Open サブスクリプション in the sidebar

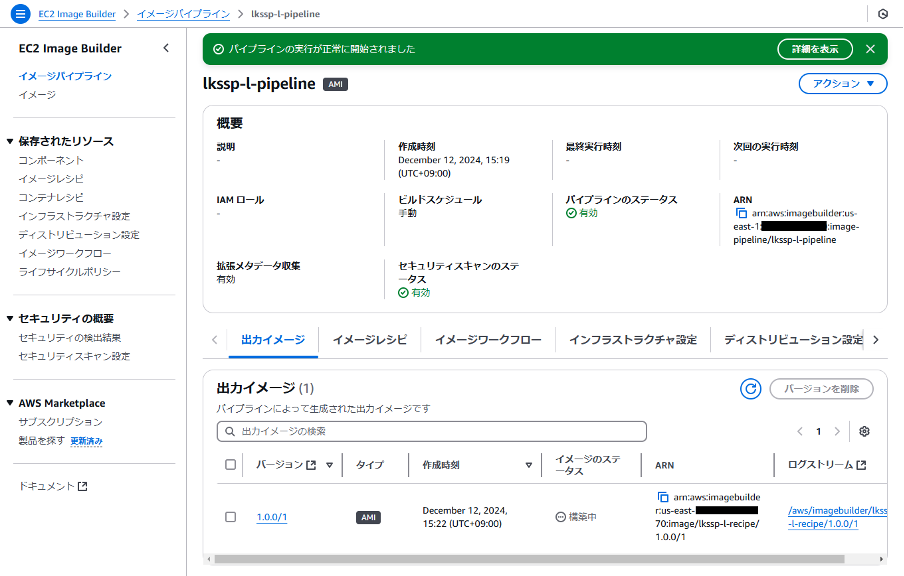61,422
